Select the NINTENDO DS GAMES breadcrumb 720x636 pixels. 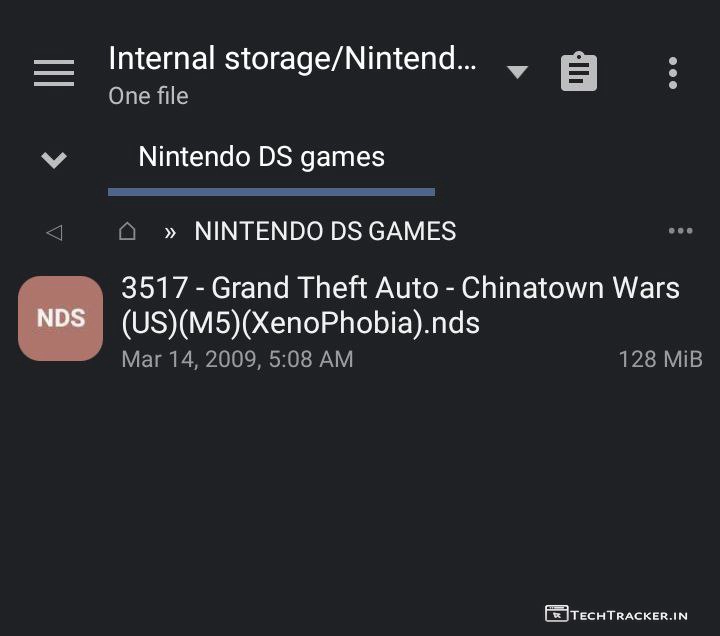(325, 232)
